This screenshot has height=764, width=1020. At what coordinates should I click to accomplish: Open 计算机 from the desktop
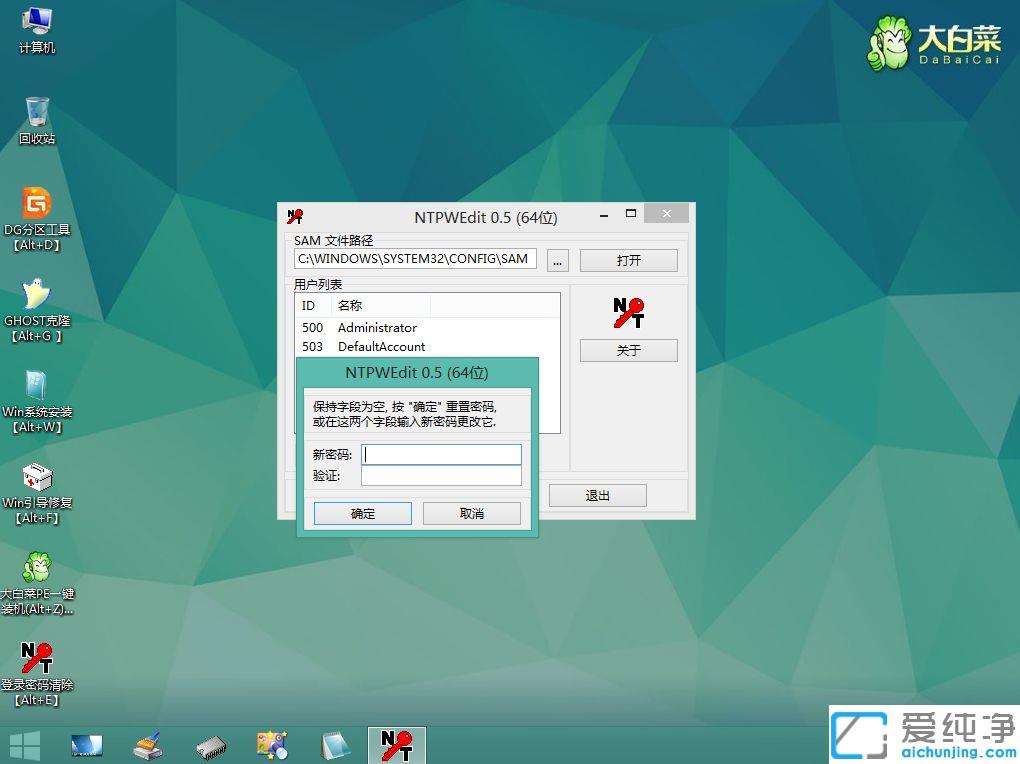pyautogui.click(x=37, y=20)
